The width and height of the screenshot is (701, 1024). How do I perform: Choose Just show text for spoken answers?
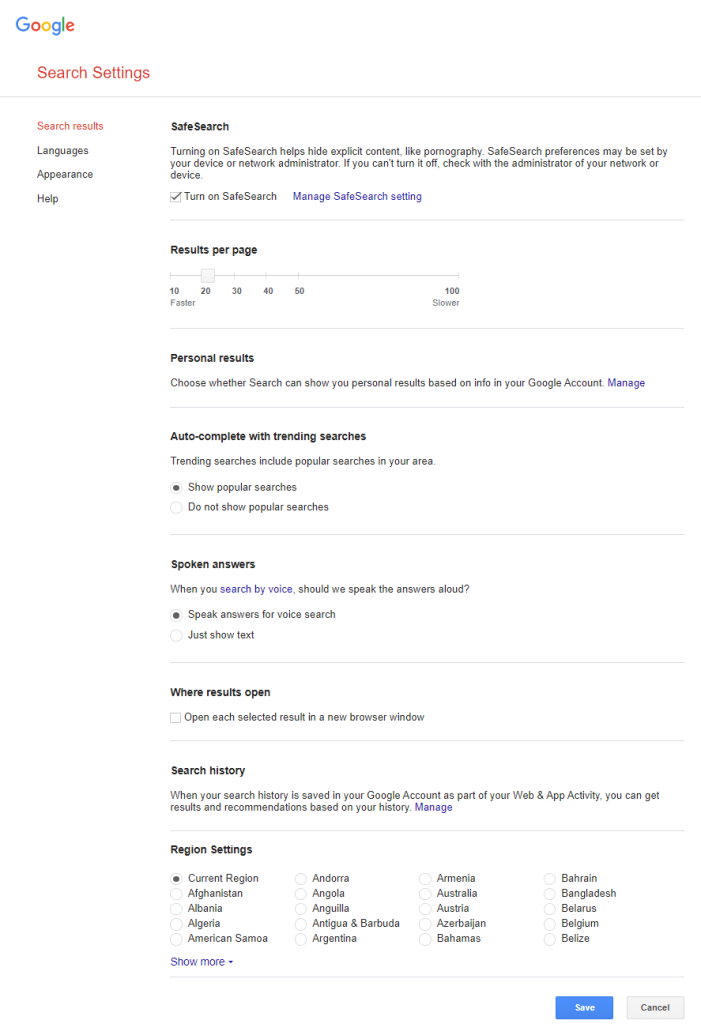click(x=176, y=634)
